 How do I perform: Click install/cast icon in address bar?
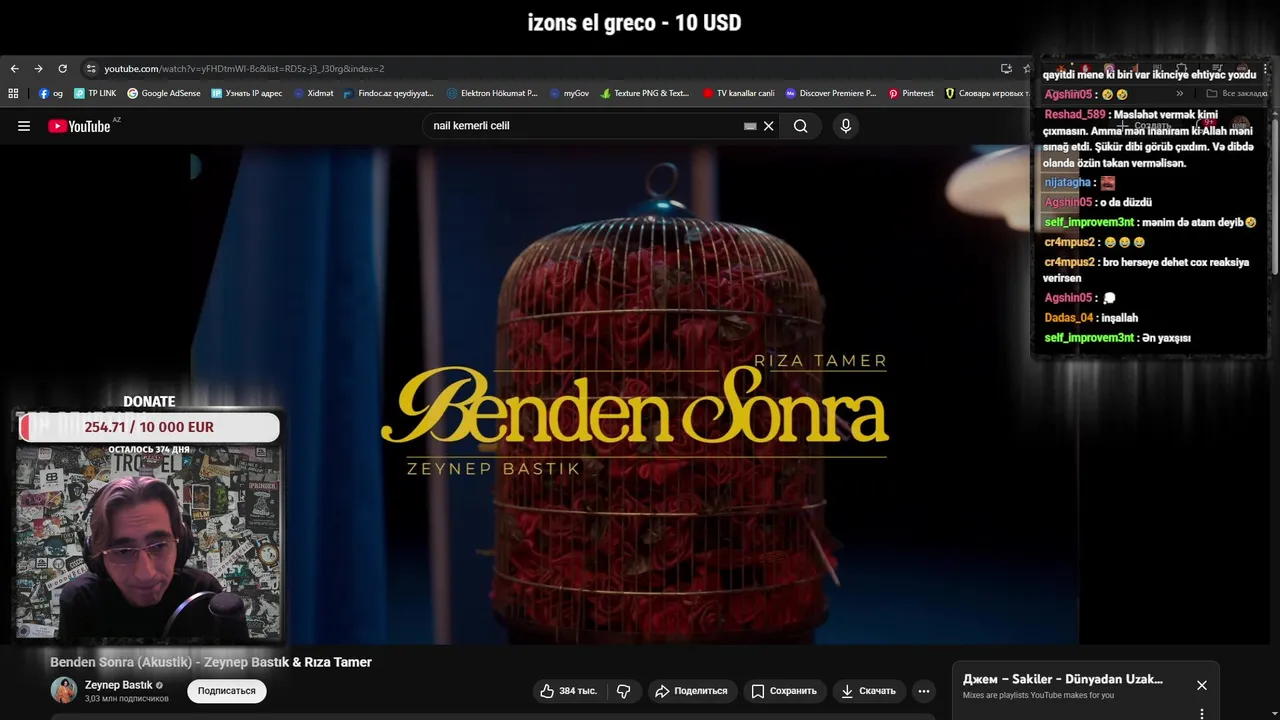pos(1006,69)
